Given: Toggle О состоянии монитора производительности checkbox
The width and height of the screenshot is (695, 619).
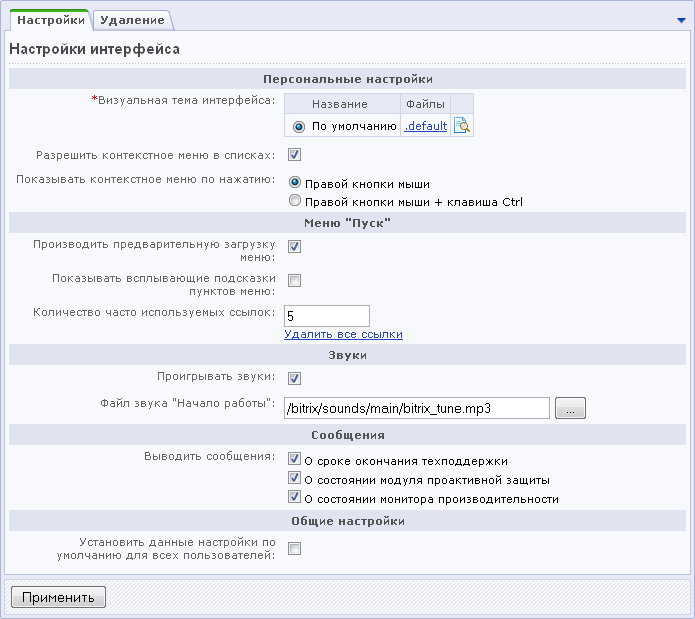Looking at the screenshot, I should click(294, 497).
